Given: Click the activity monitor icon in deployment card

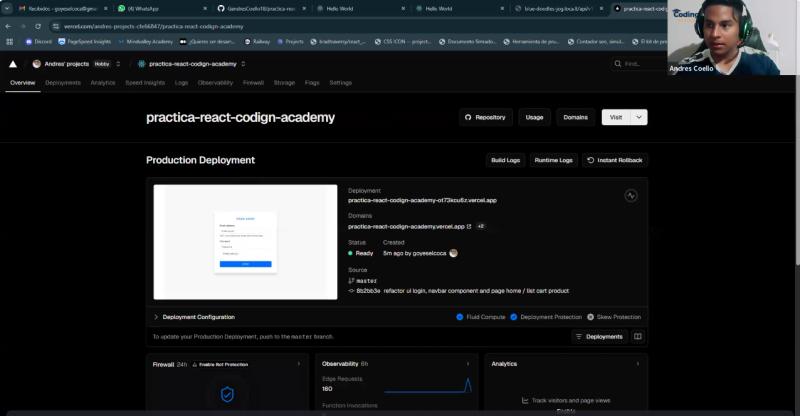Looking at the screenshot, I should point(631,195).
